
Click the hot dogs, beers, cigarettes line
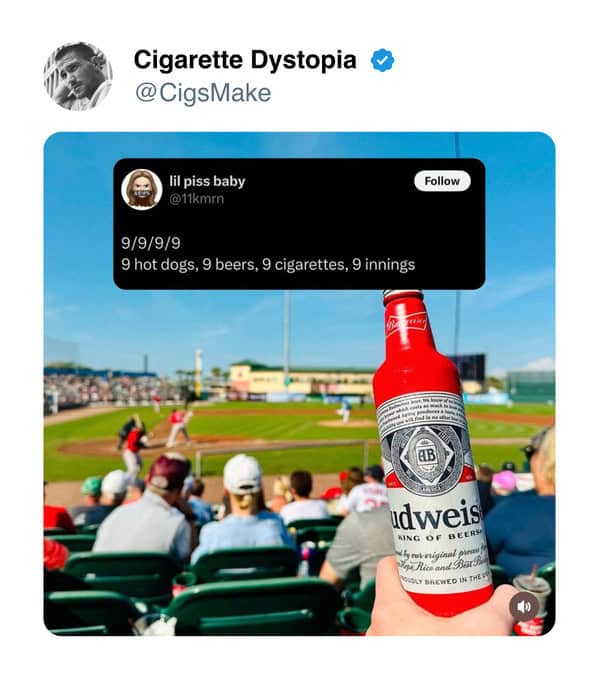click(268, 264)
